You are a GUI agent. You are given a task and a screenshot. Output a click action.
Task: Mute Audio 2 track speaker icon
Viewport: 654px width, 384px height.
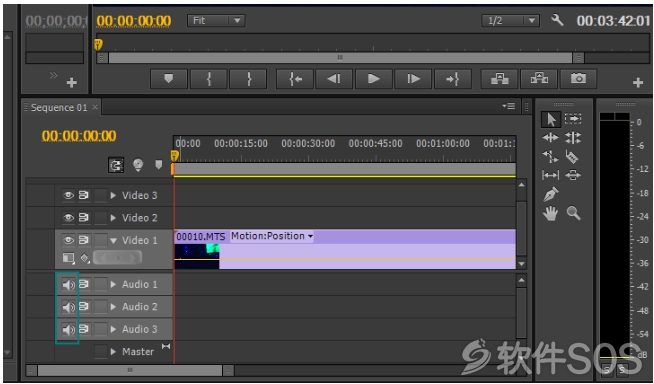pyautogui.click(x=68, y=307)
